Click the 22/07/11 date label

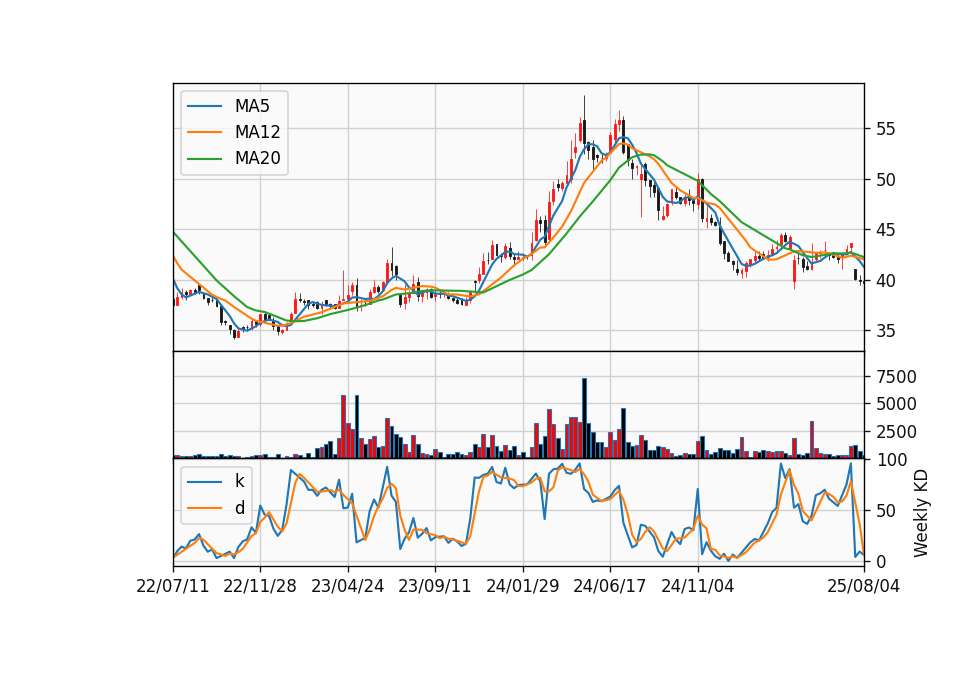(x=173, y=586)
